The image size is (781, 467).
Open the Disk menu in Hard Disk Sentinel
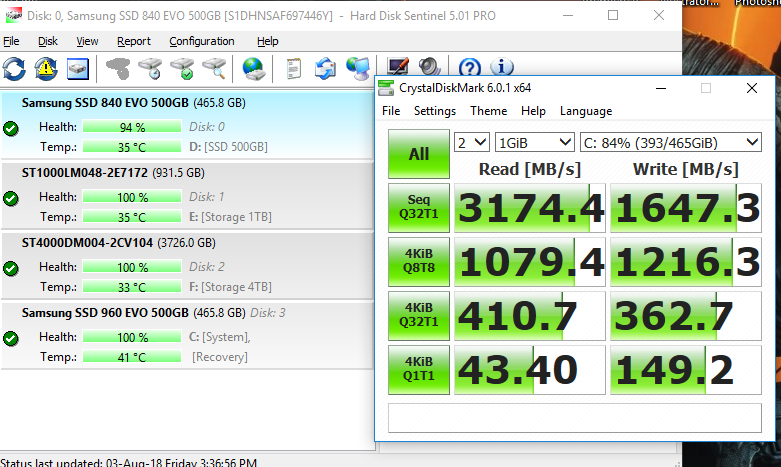48,41
